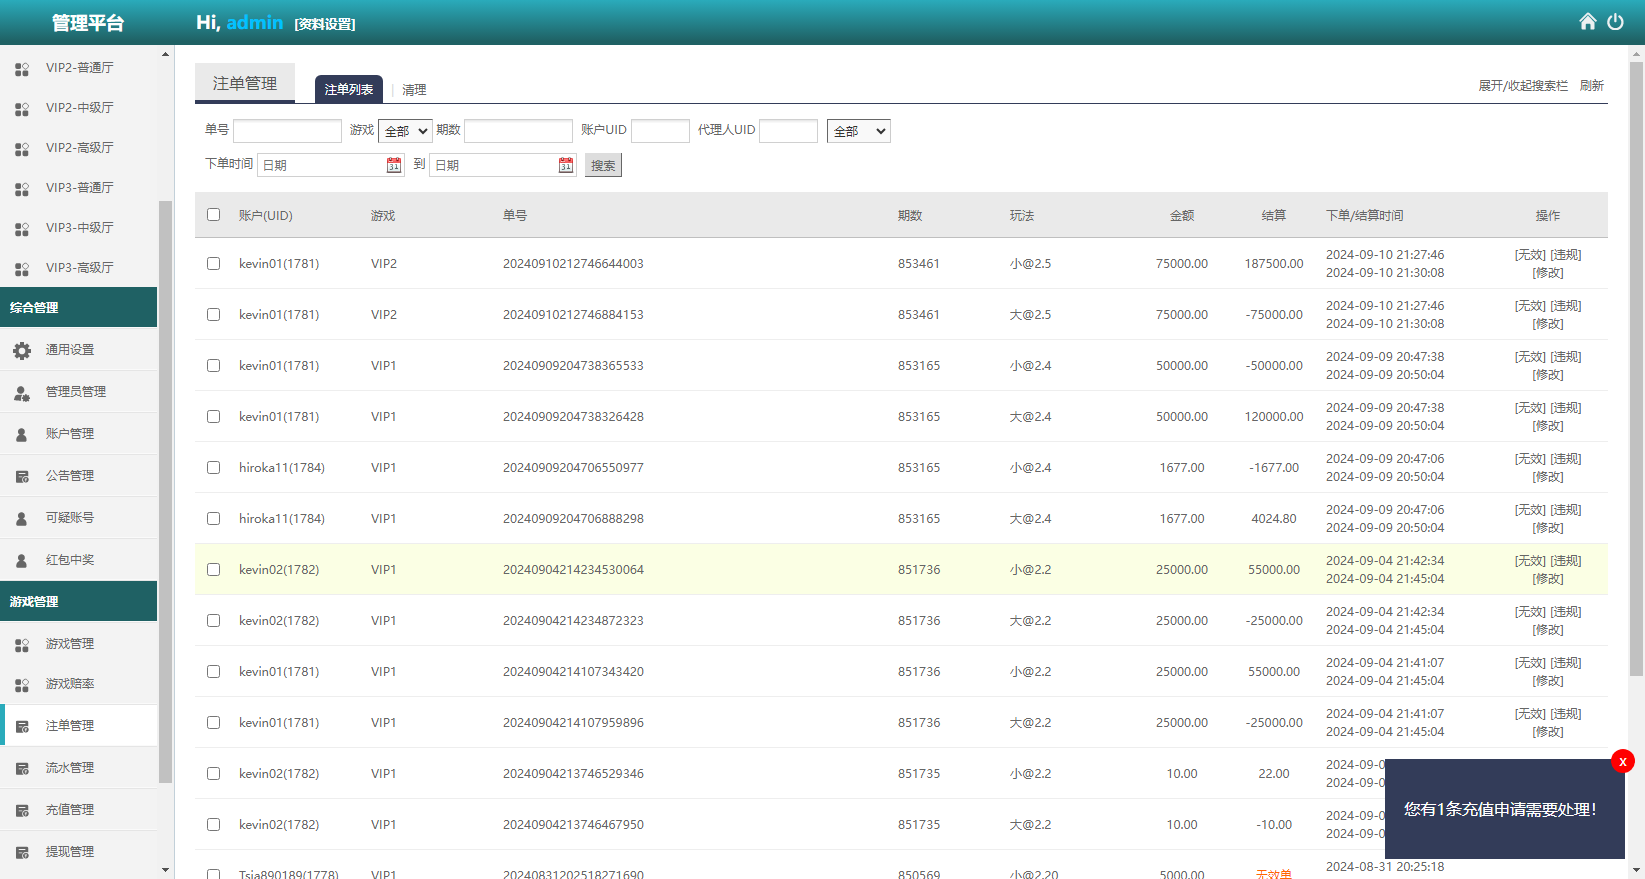The image size is (1645, 879).
Task: Click the 刷新 refresh link
Action: coord(1591,86)
